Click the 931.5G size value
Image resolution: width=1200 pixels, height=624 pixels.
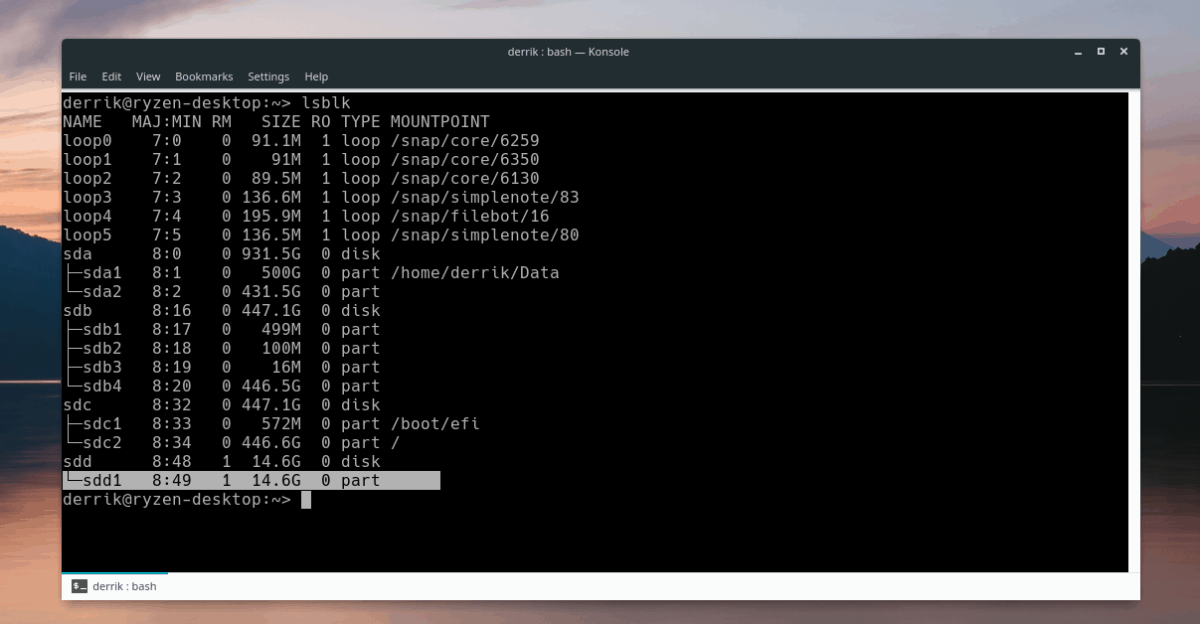point(271,254)
